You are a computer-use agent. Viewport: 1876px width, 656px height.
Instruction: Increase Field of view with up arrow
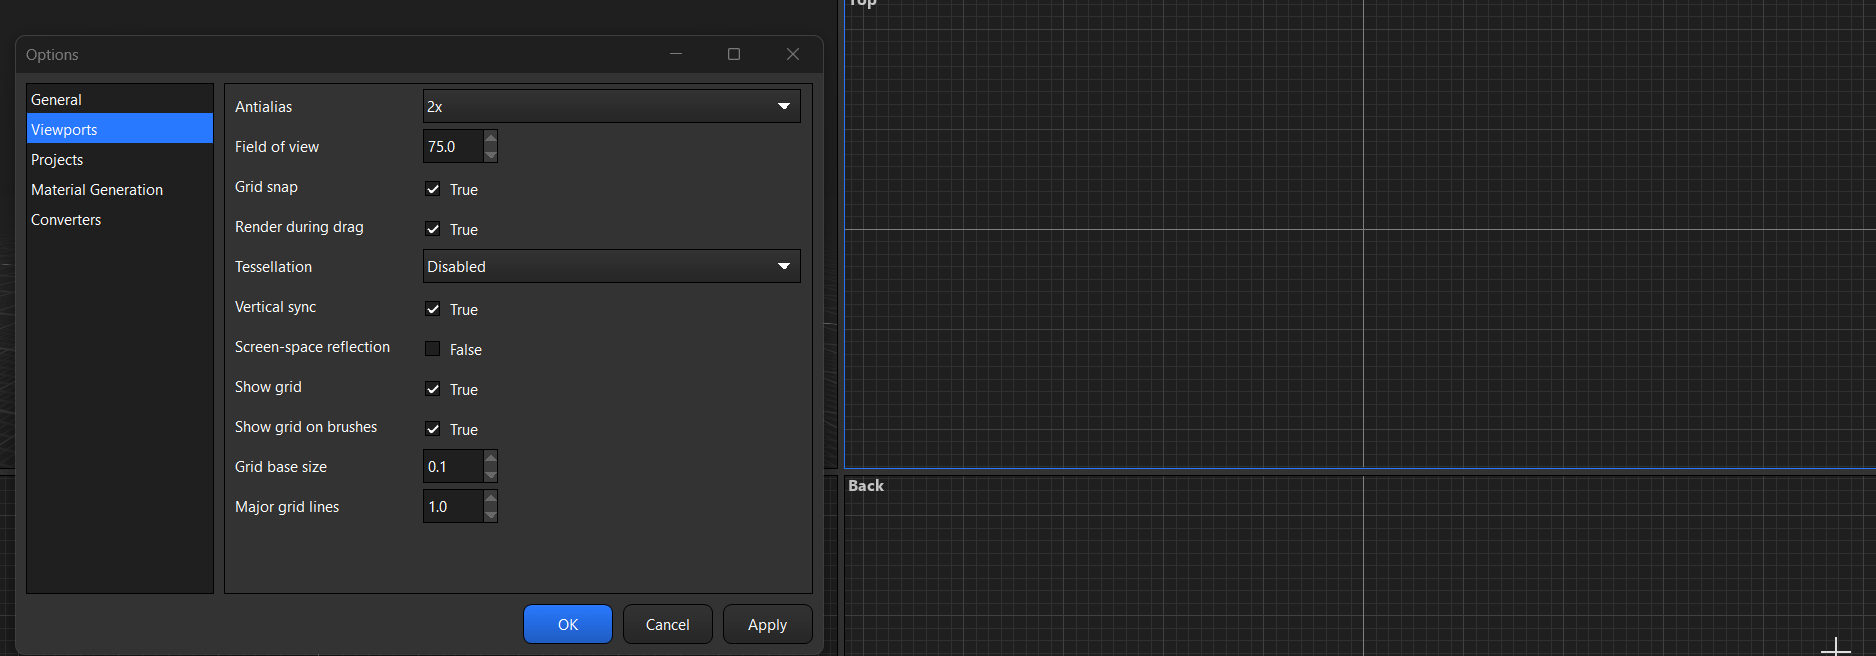coord(490,138)
